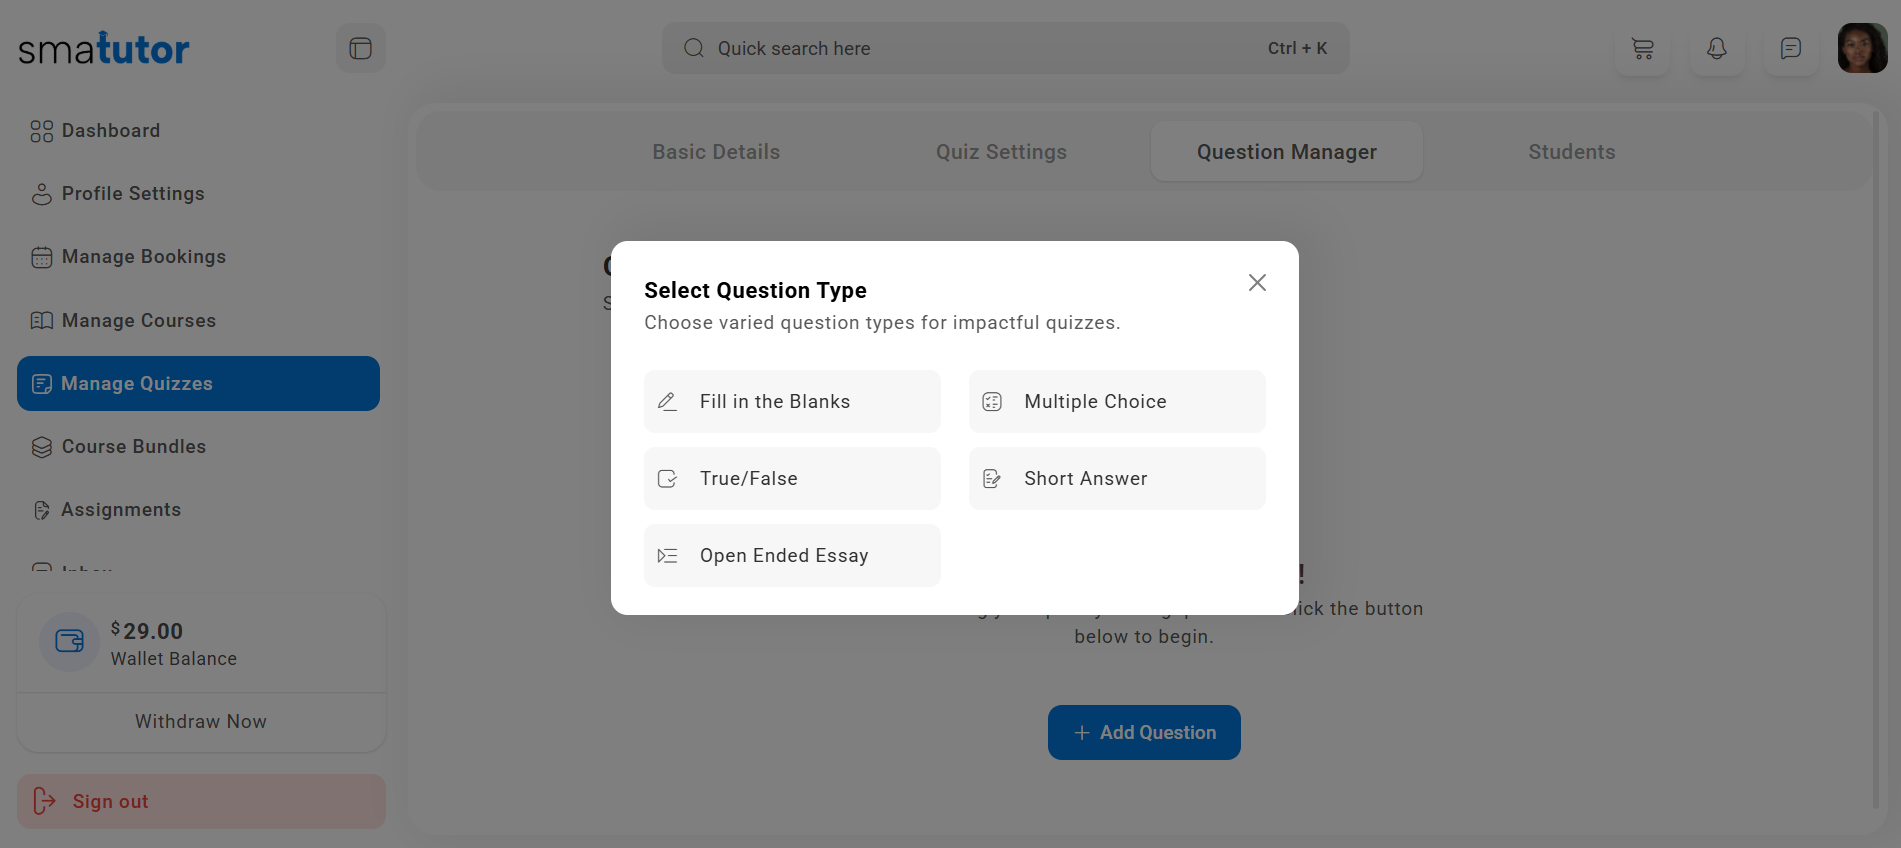This screenshot has width=1901, height=848.
Task: Select Multiple Choice question type
Action: coord(1116,402)
